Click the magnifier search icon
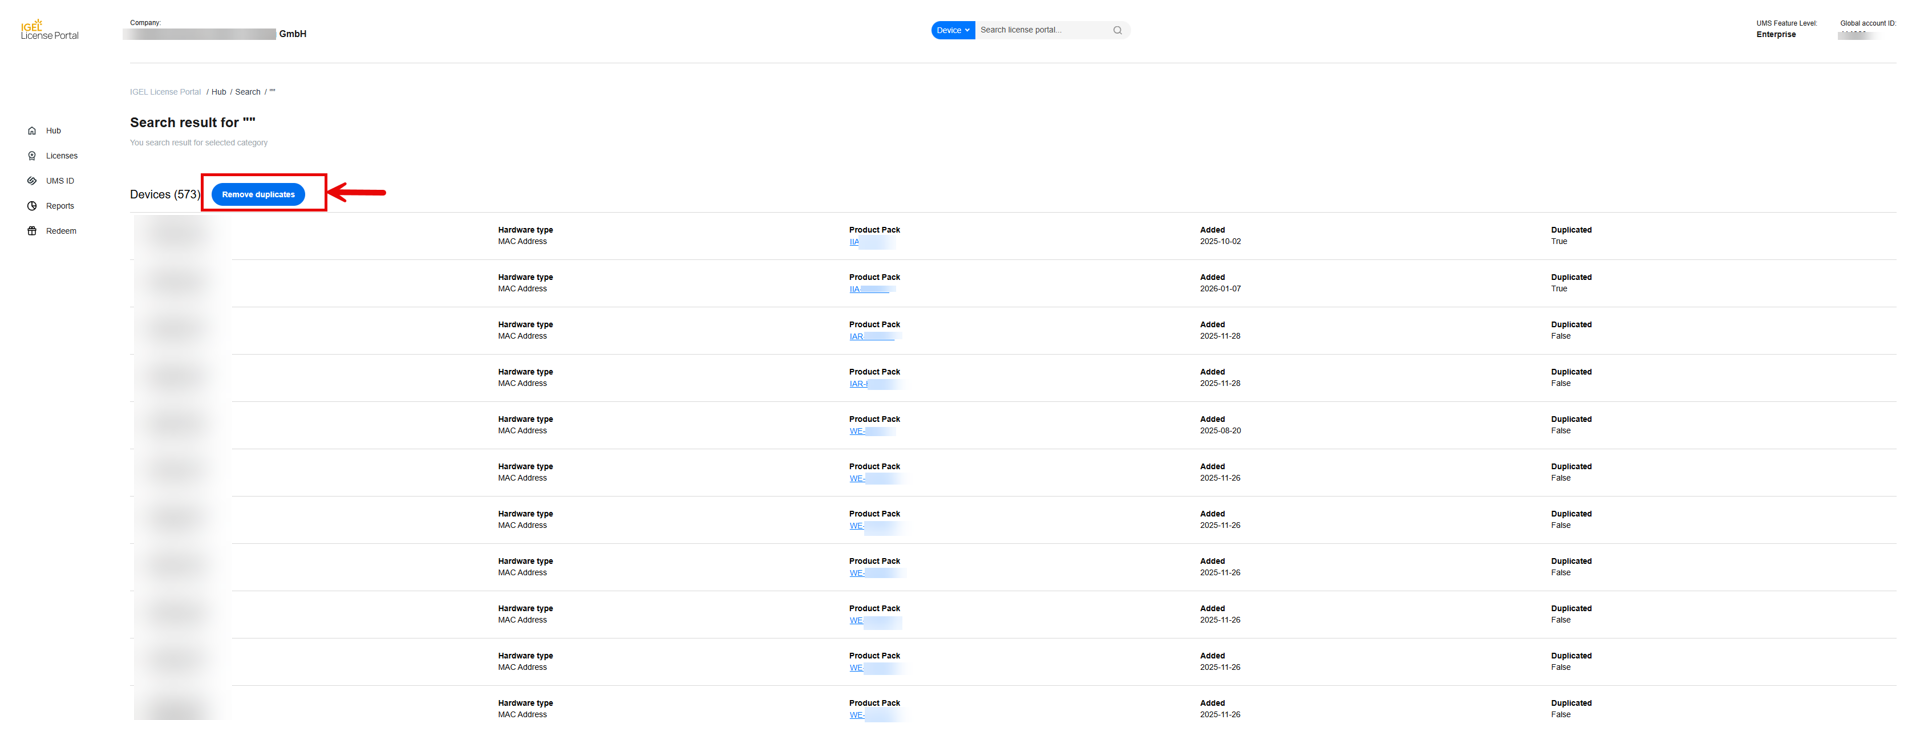This screenshot has height=732, width=1920. tap(1117, 30)
